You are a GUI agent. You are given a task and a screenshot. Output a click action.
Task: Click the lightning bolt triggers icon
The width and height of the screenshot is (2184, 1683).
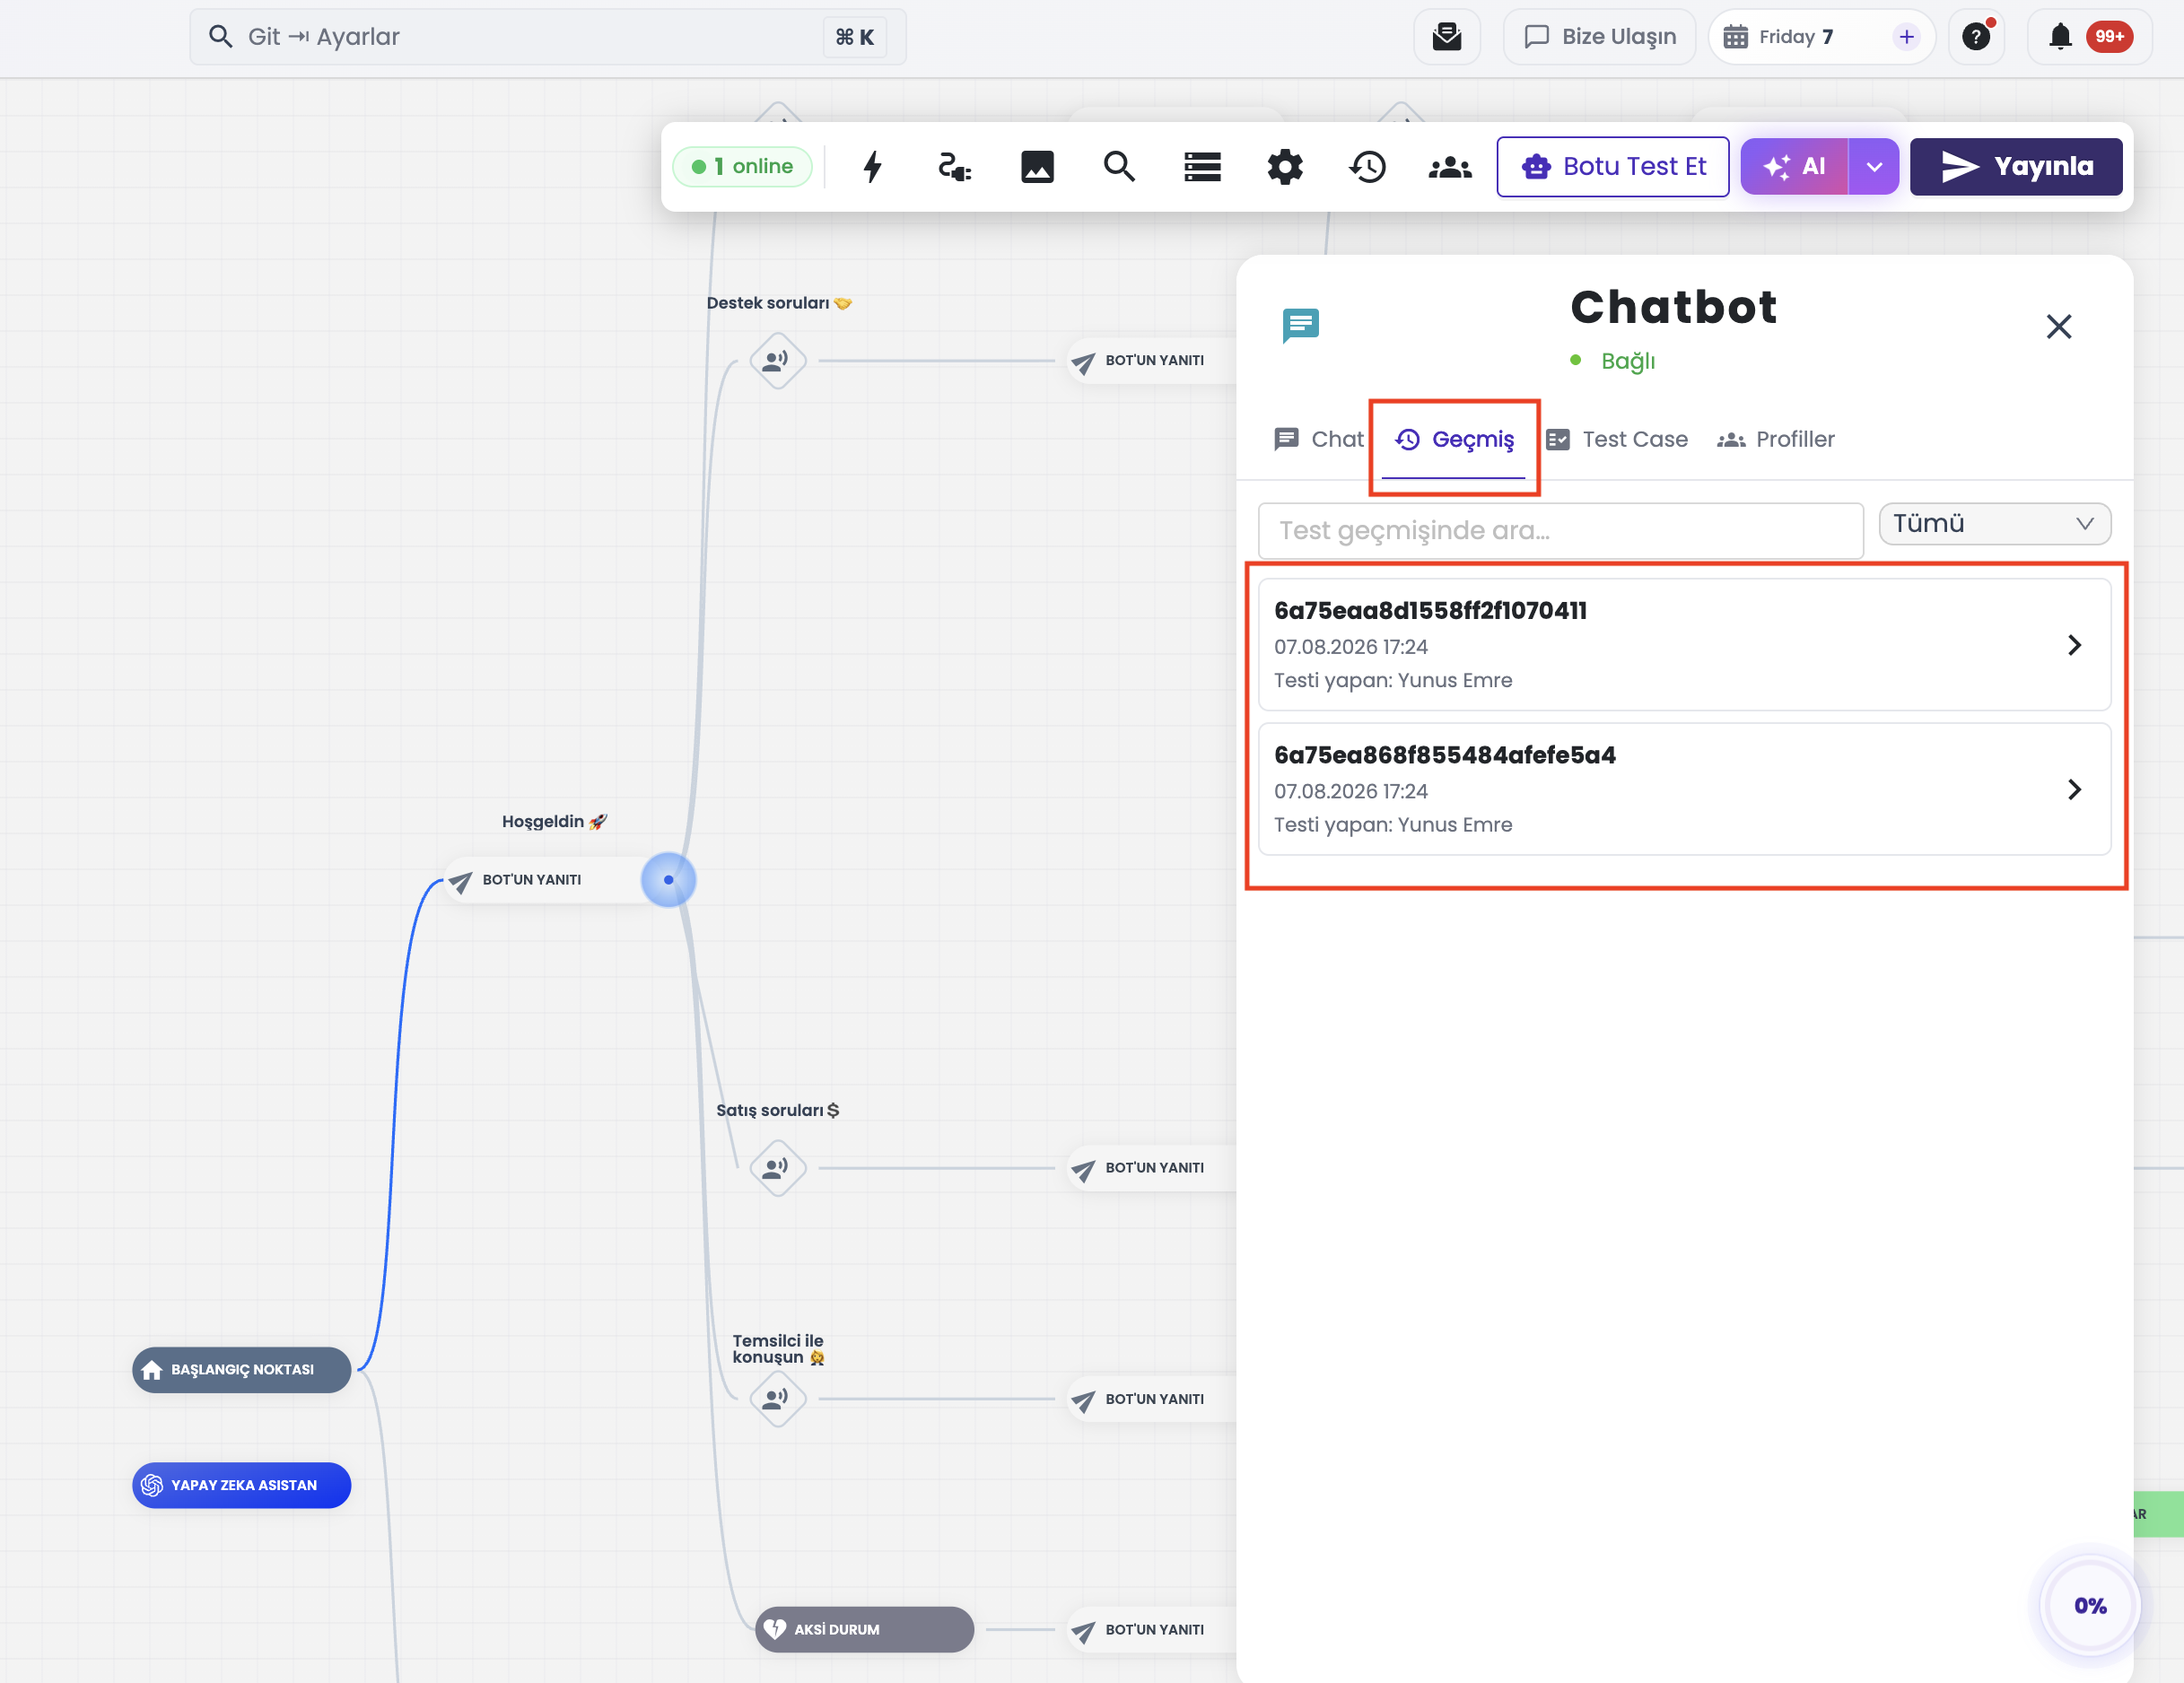pyautogui.click(x=872, y=166)
